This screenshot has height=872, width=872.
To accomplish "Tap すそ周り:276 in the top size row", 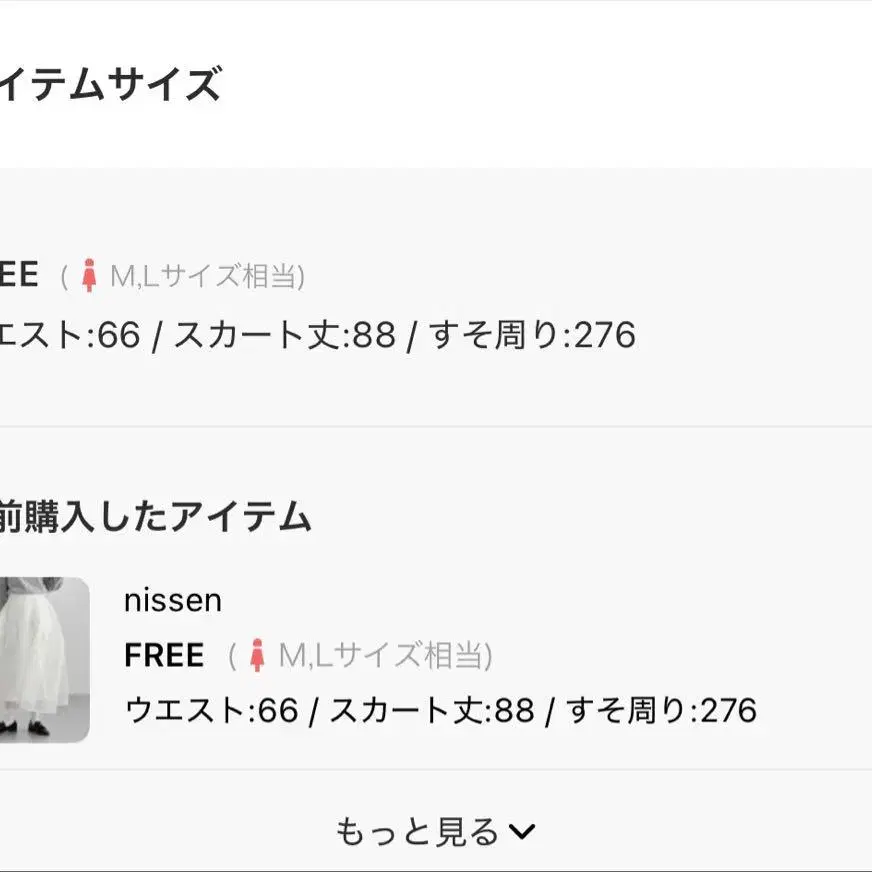I will (x=532, y=335).
